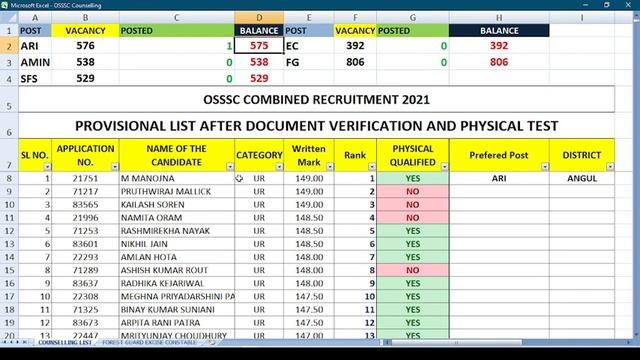Open the Rank column filter dropdown
The image size is (640, 360).
[x=372, y=167]
